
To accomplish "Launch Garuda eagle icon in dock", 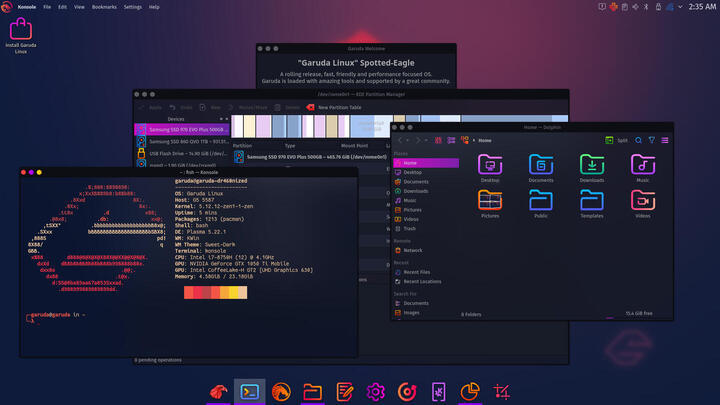I will 219,392.
